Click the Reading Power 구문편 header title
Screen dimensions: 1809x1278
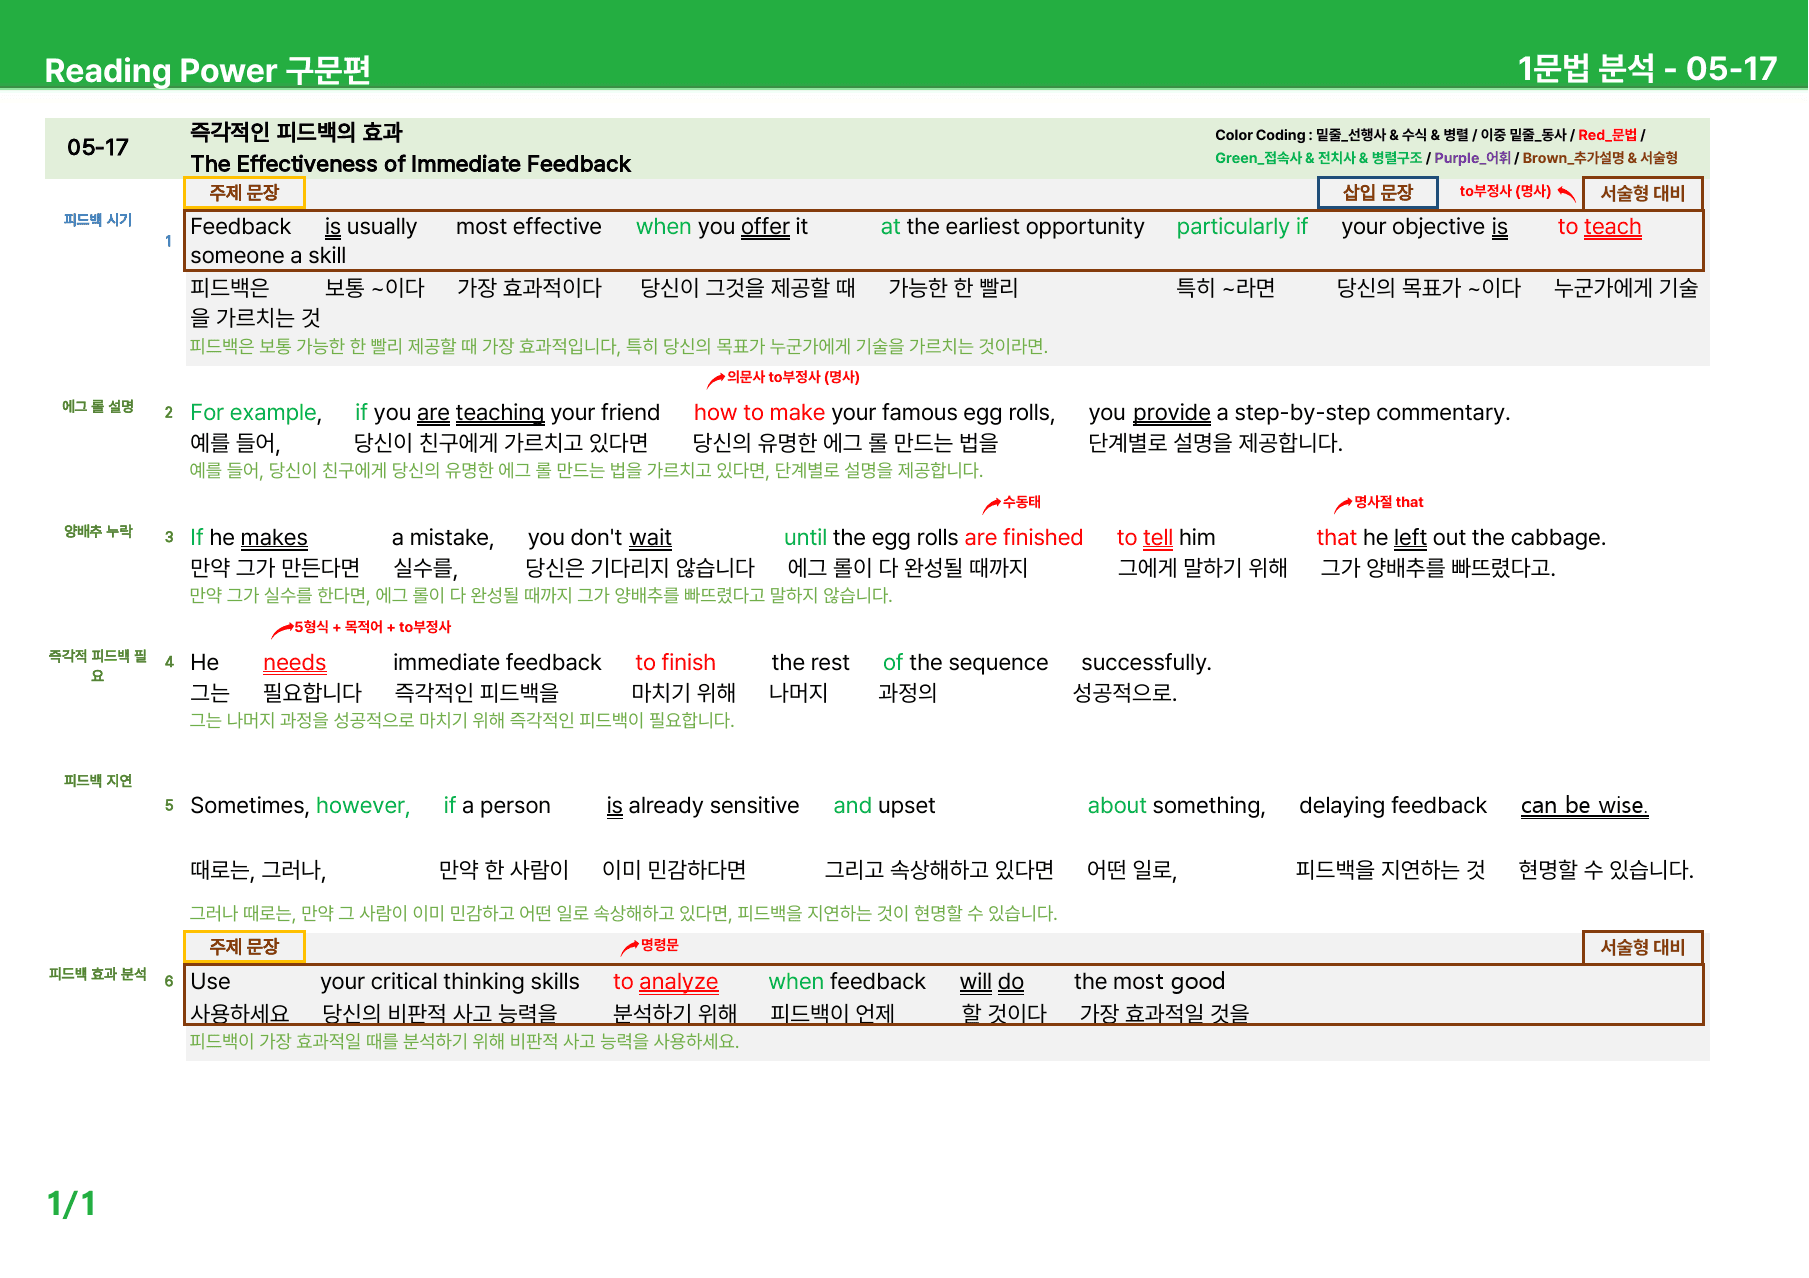click(208, 70)
